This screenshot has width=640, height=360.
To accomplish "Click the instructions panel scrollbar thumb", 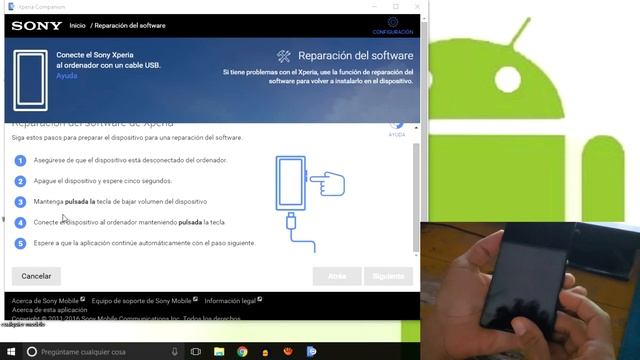I will click(x=416, y=198).
